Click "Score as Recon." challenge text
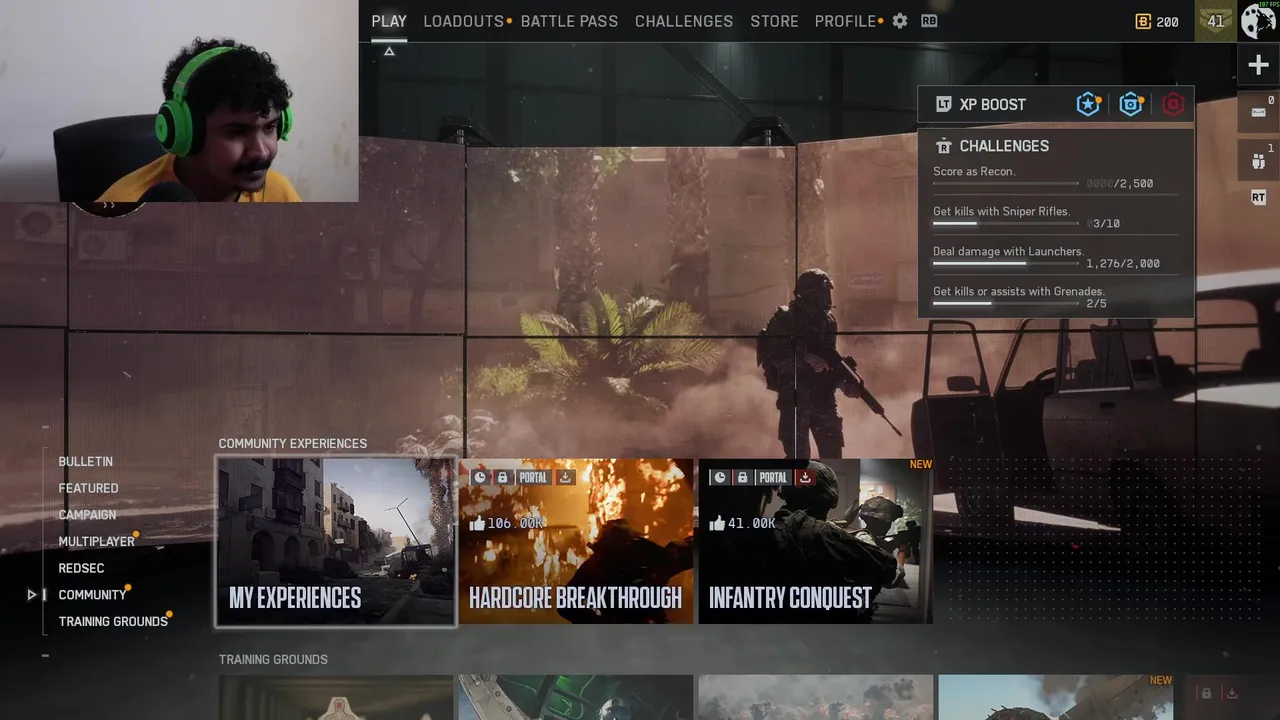 tap(974, 172)
